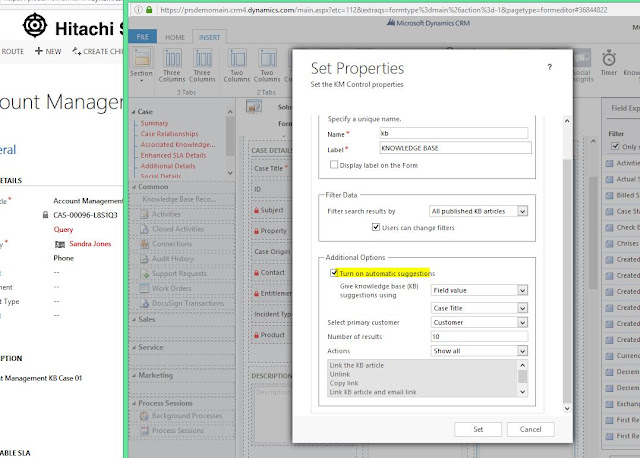This screenshot has height=458, width=640.
Task: Click the lock icon beside Product field
Action: pyautogui.click(x=256, y=335)
